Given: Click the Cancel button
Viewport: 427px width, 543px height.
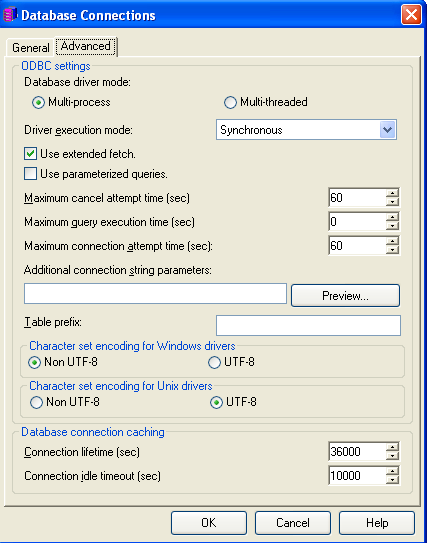Looking at the screenshot, I should [293, 523].
